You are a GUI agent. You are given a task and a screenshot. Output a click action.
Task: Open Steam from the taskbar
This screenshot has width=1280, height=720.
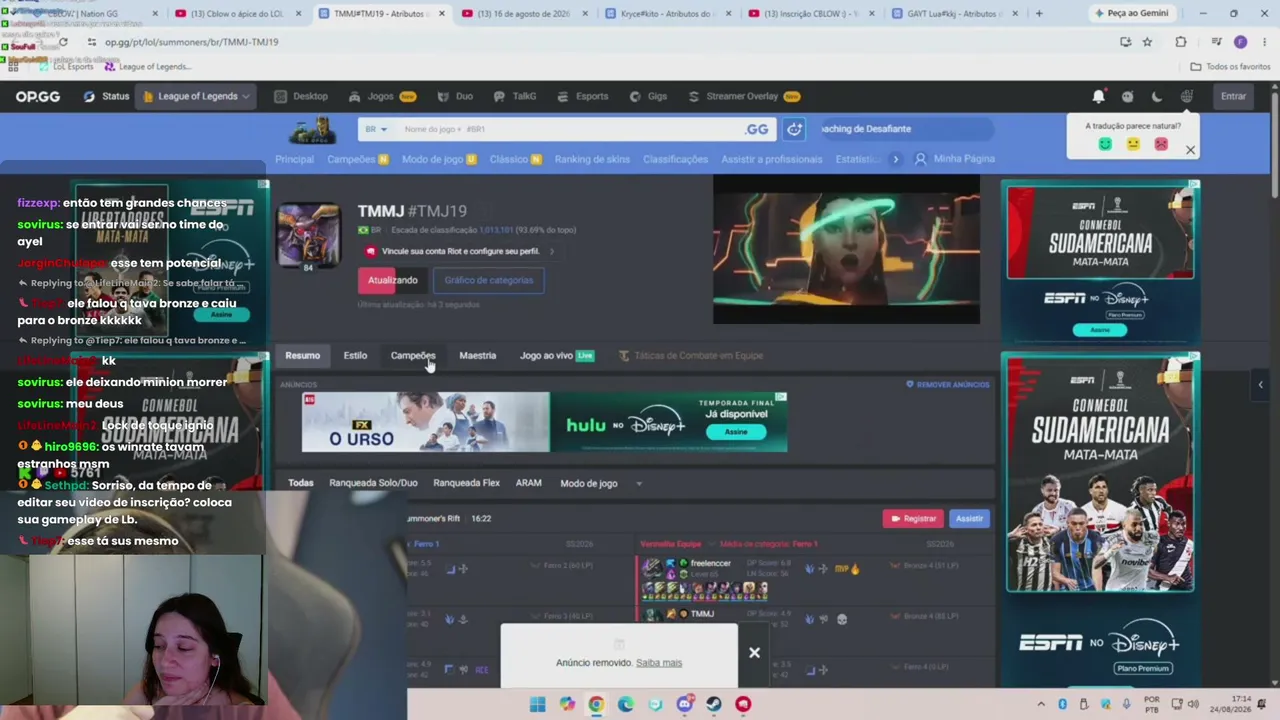pos(713,704)
